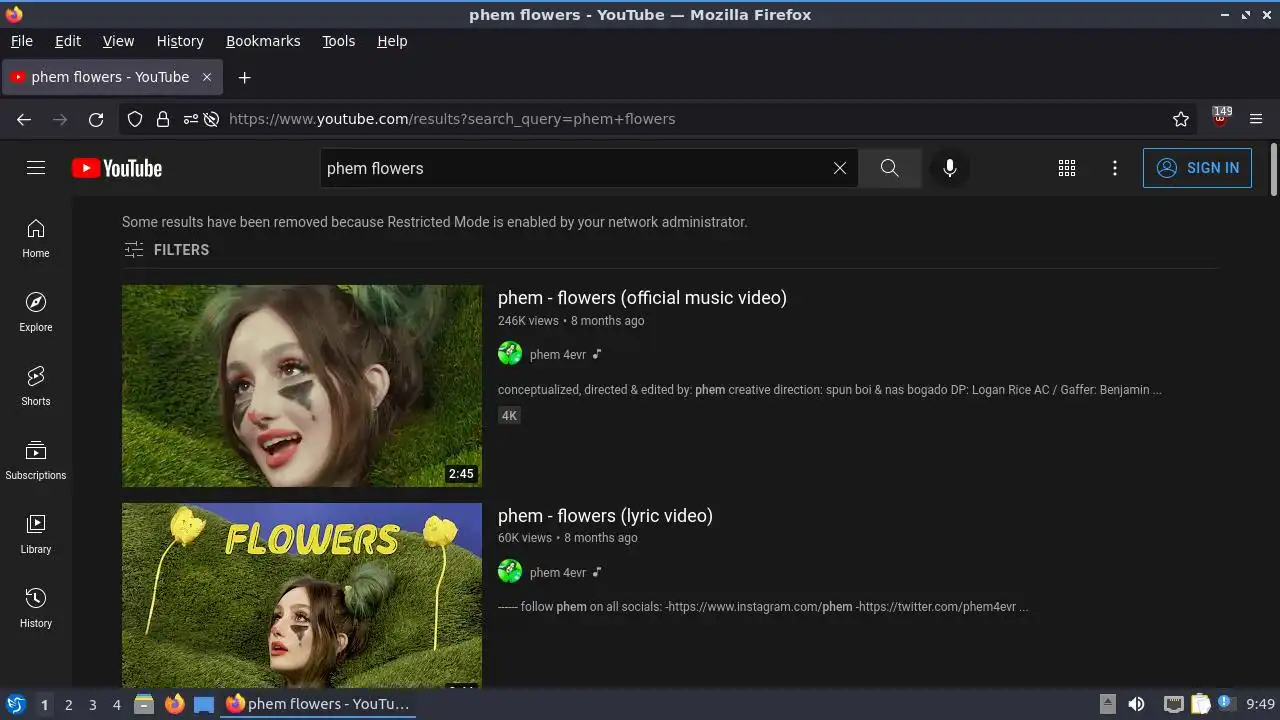Select the phem flowers - YouTube tab

click(112, 77)
